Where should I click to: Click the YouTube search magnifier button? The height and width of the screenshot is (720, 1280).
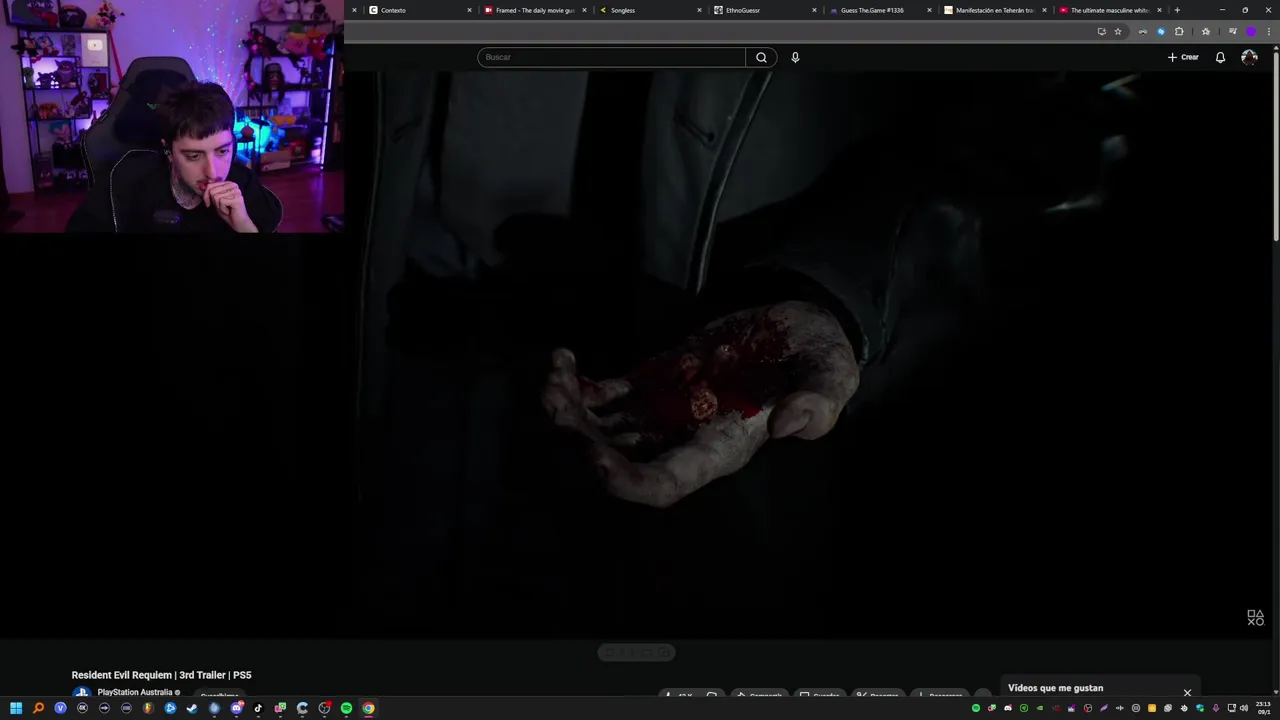click(x=761, y=57)
